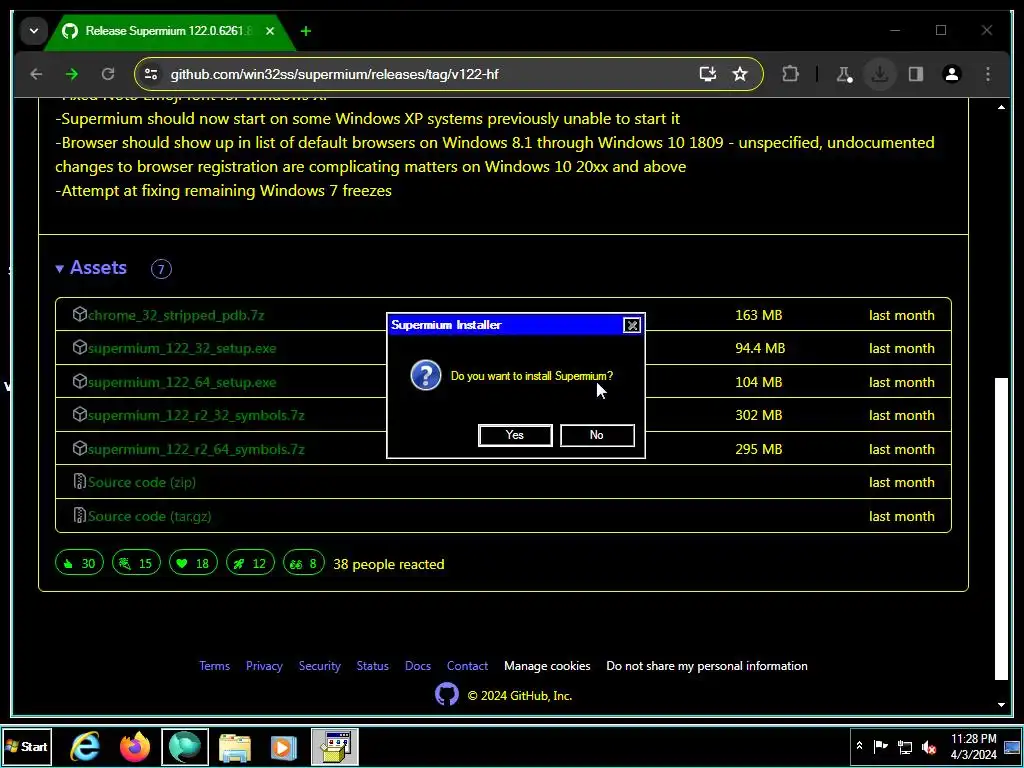Click the package icon beside chrome_32_stripped_pdb.7z

80,315
